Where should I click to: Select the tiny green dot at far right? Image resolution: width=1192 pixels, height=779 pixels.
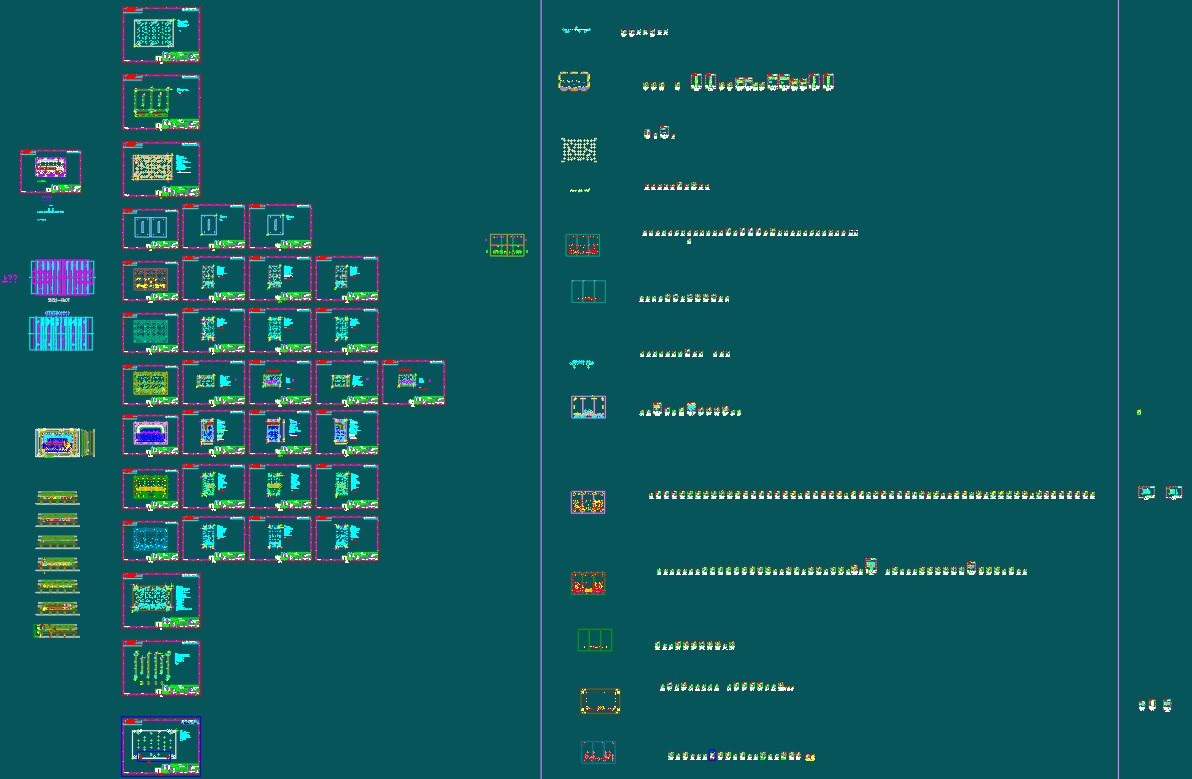pos(1139,412)
